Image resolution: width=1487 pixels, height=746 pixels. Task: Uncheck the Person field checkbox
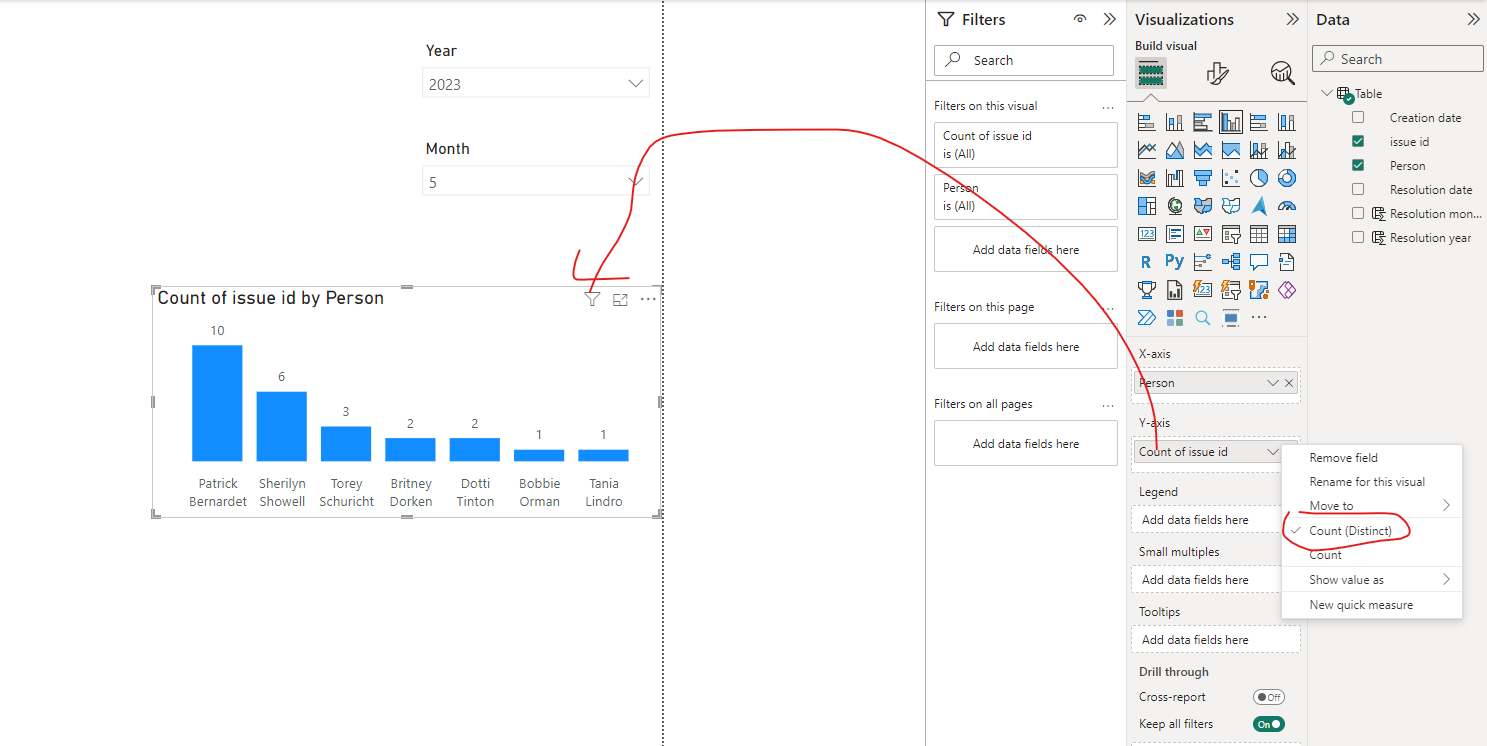click(1358, 166)
